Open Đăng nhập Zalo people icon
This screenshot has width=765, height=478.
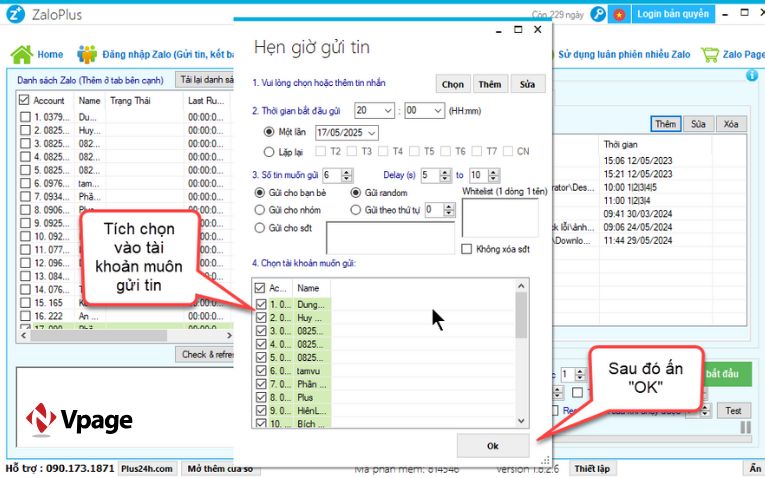[87, 55]
